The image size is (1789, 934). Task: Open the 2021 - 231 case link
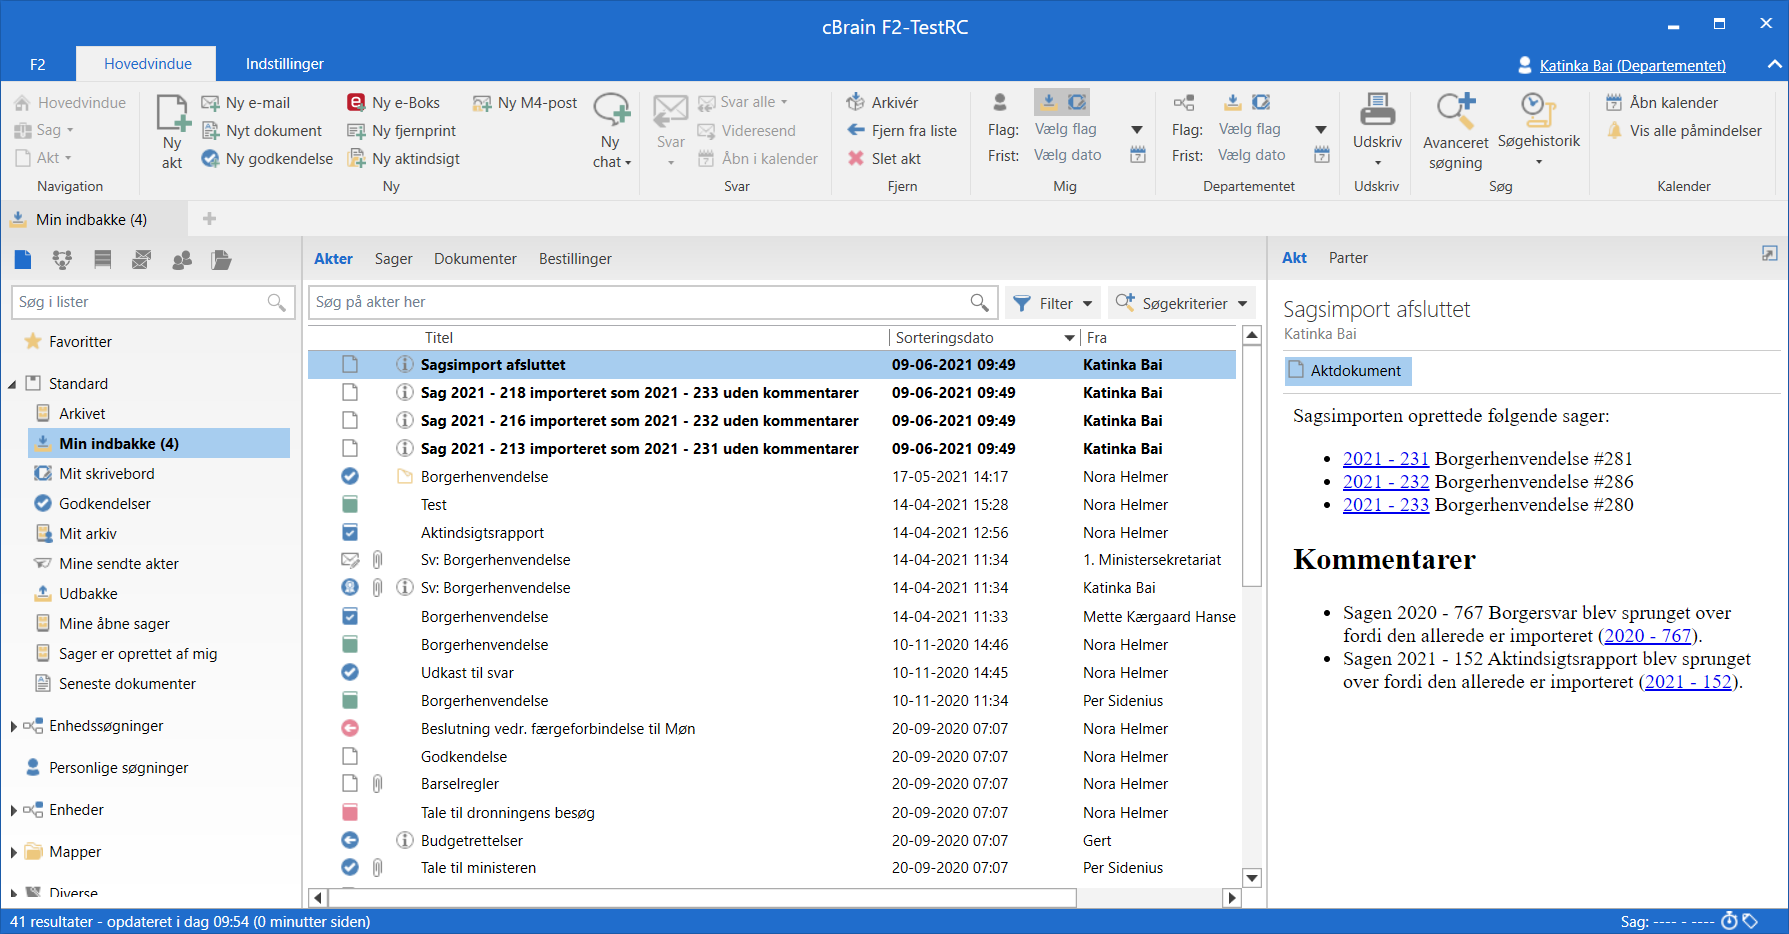(x=1386, y=459)
